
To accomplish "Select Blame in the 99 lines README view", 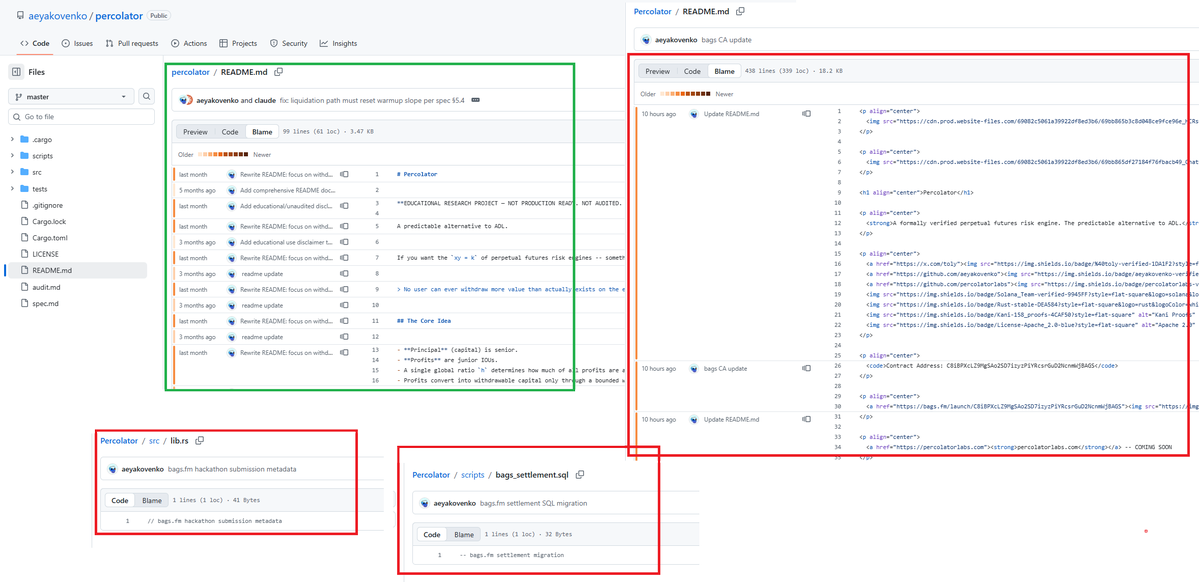I will click(261, 132).
